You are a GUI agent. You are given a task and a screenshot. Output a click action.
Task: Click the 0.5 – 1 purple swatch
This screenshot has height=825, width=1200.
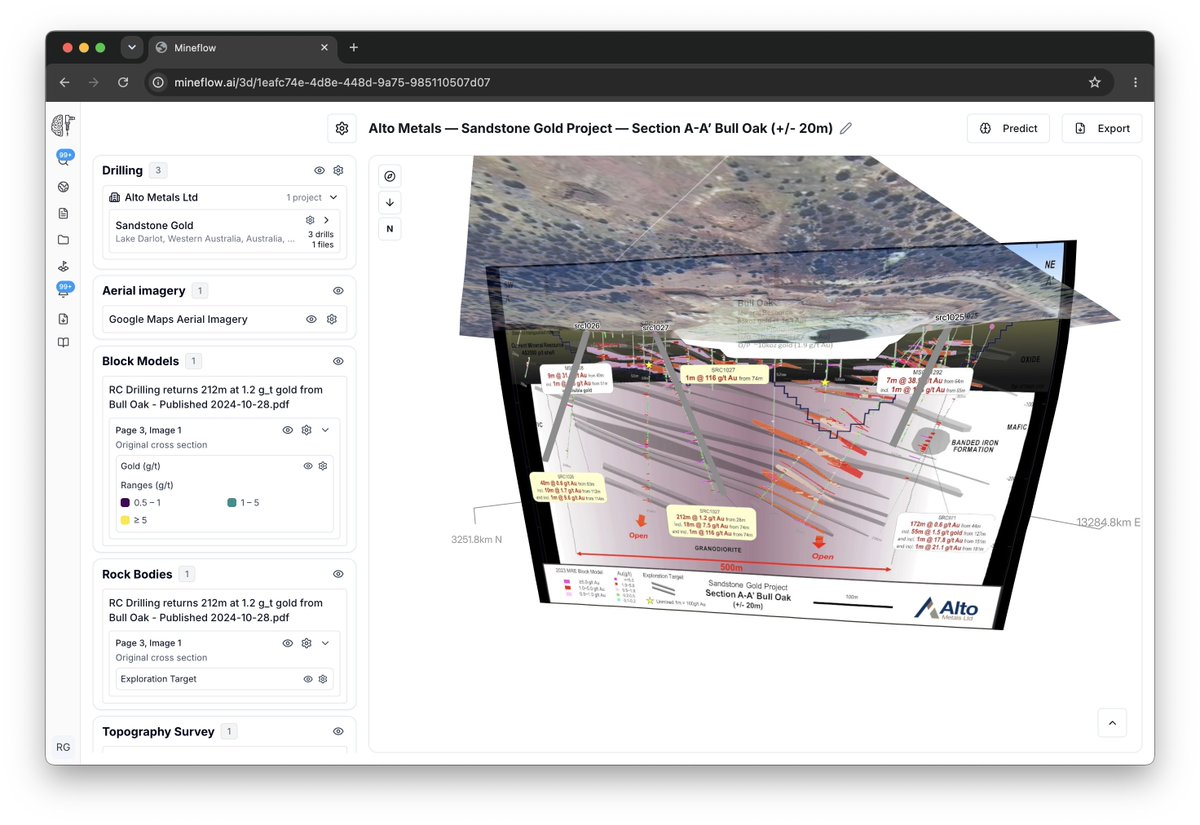[125, 502]
